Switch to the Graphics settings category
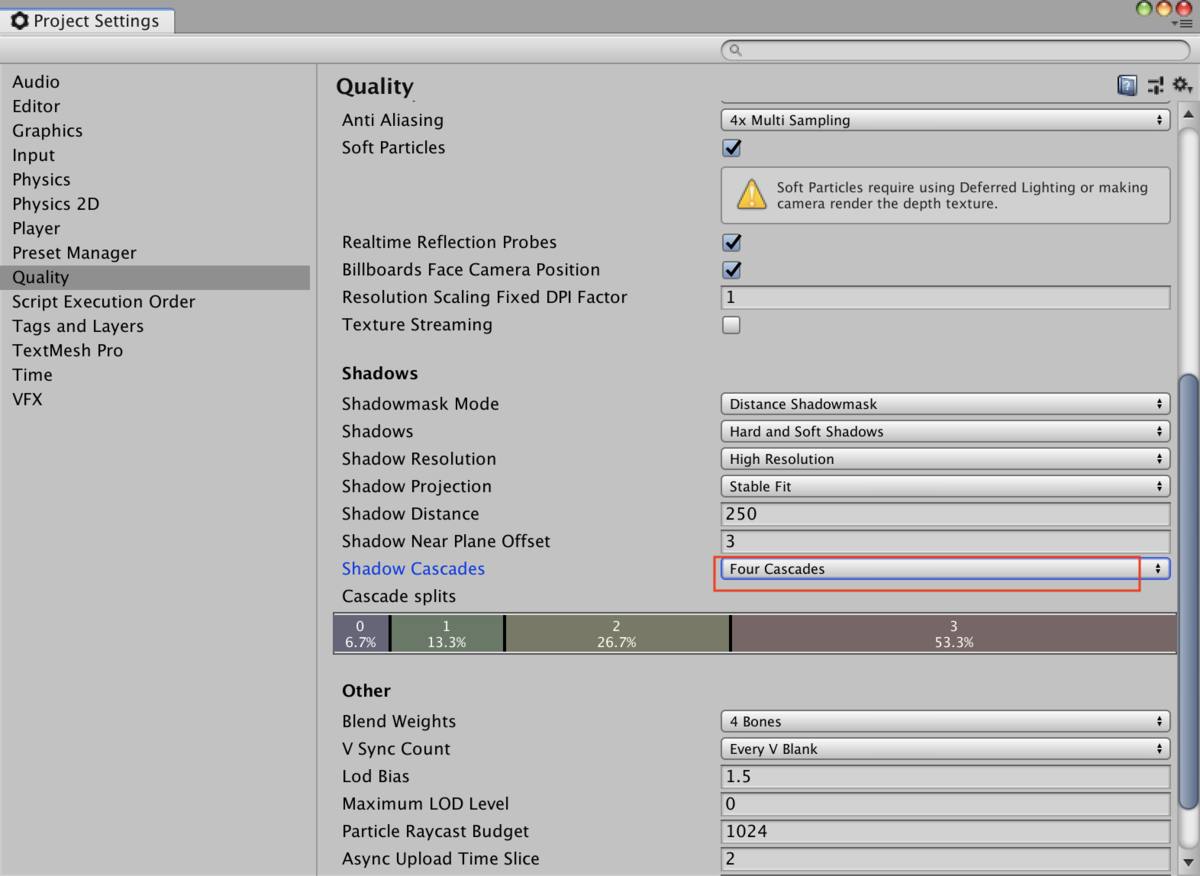 pyautogui.click(x=47, y=130)
